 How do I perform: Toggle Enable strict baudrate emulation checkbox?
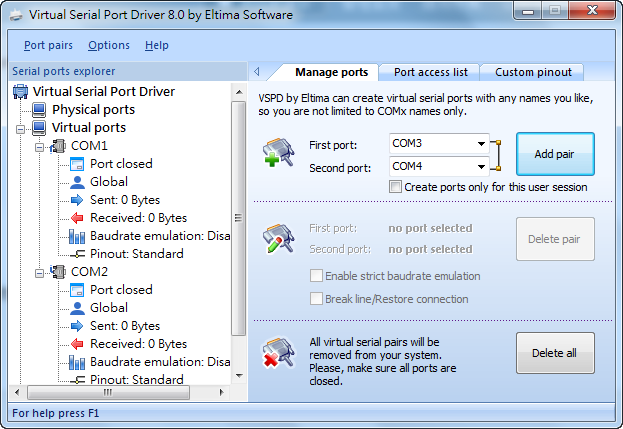[316, 276]
